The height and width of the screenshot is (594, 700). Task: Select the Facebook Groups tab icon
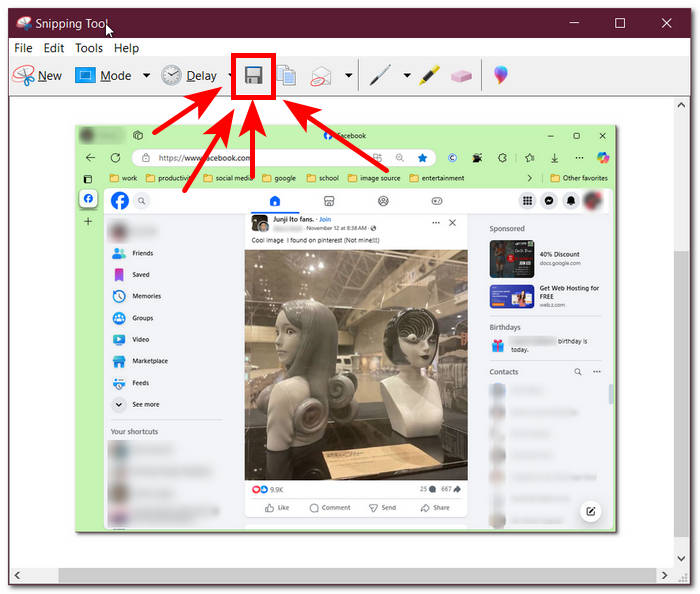pos(383,201)
